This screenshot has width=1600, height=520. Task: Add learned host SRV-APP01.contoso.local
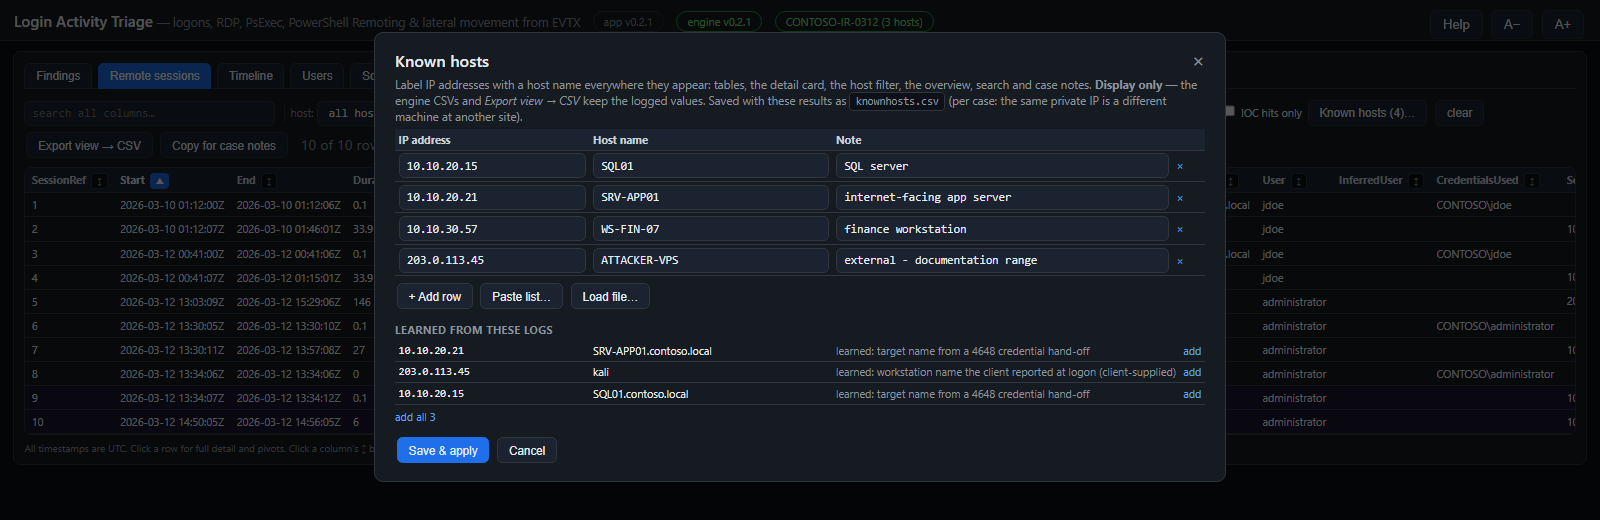(x=1192, y=352)
